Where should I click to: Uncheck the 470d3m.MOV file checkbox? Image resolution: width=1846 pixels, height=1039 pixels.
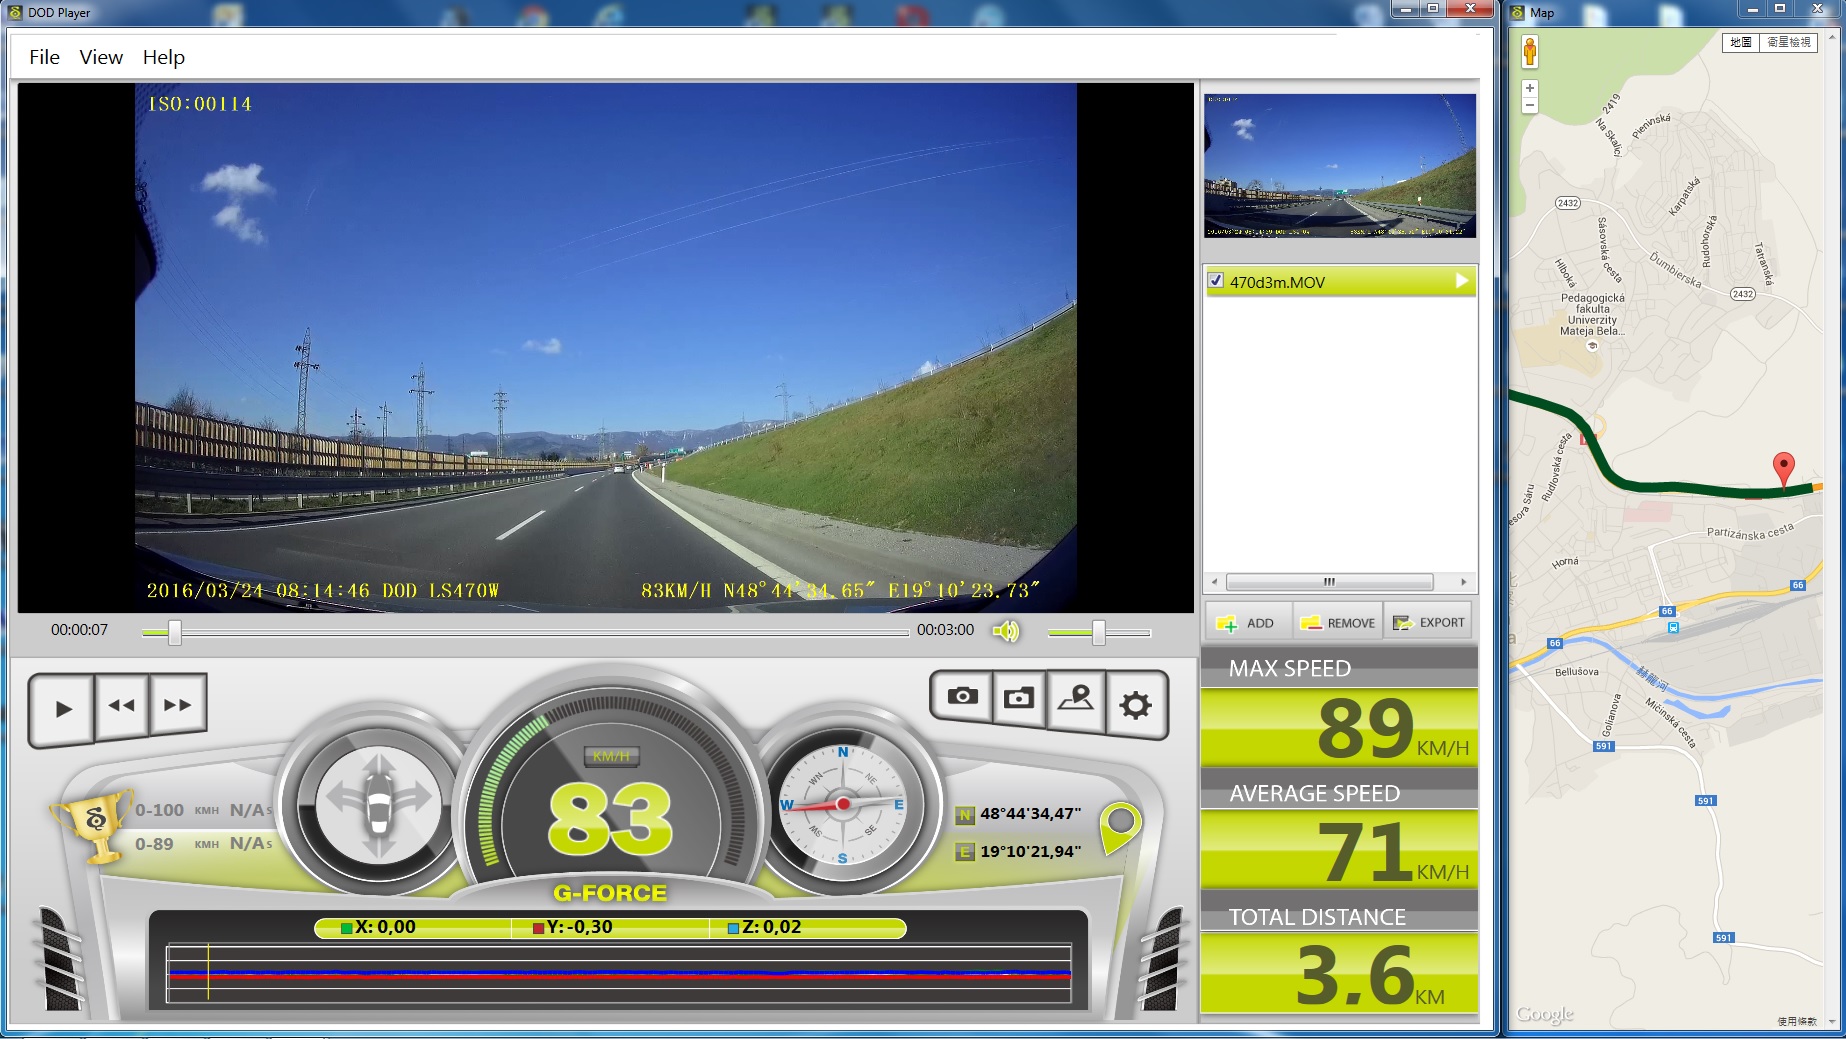click(x=1216, y=281)
